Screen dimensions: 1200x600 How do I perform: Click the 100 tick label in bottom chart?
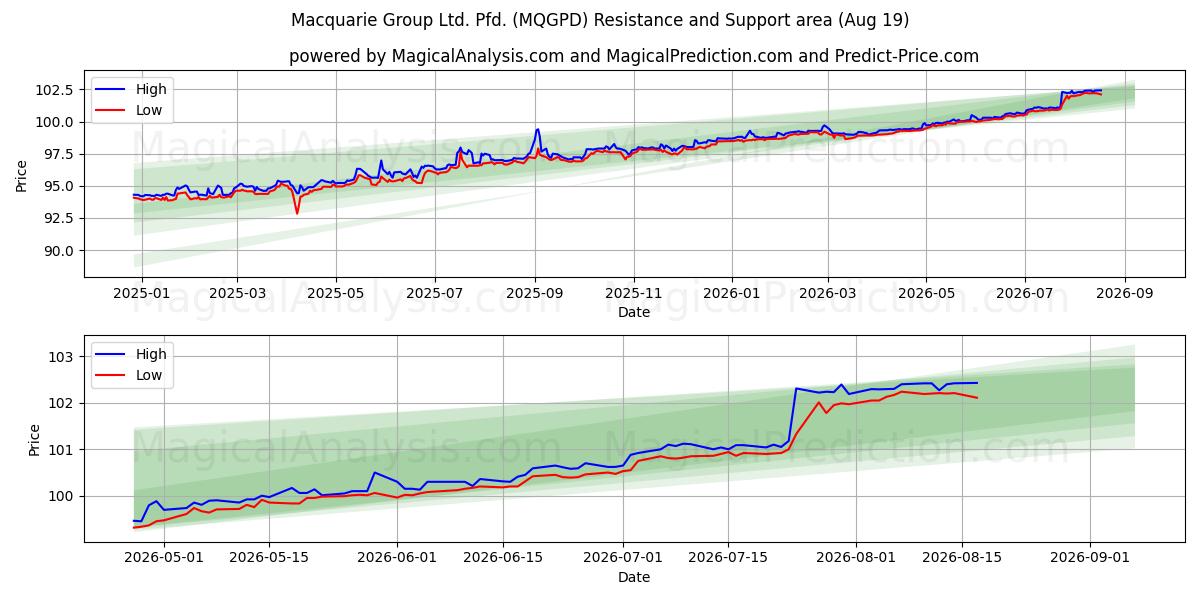point(61,496)
